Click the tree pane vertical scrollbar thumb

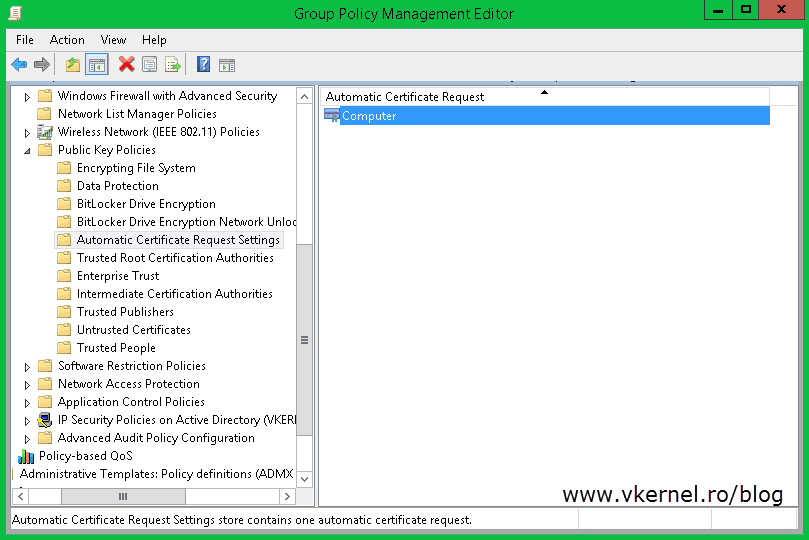[304, 340]
